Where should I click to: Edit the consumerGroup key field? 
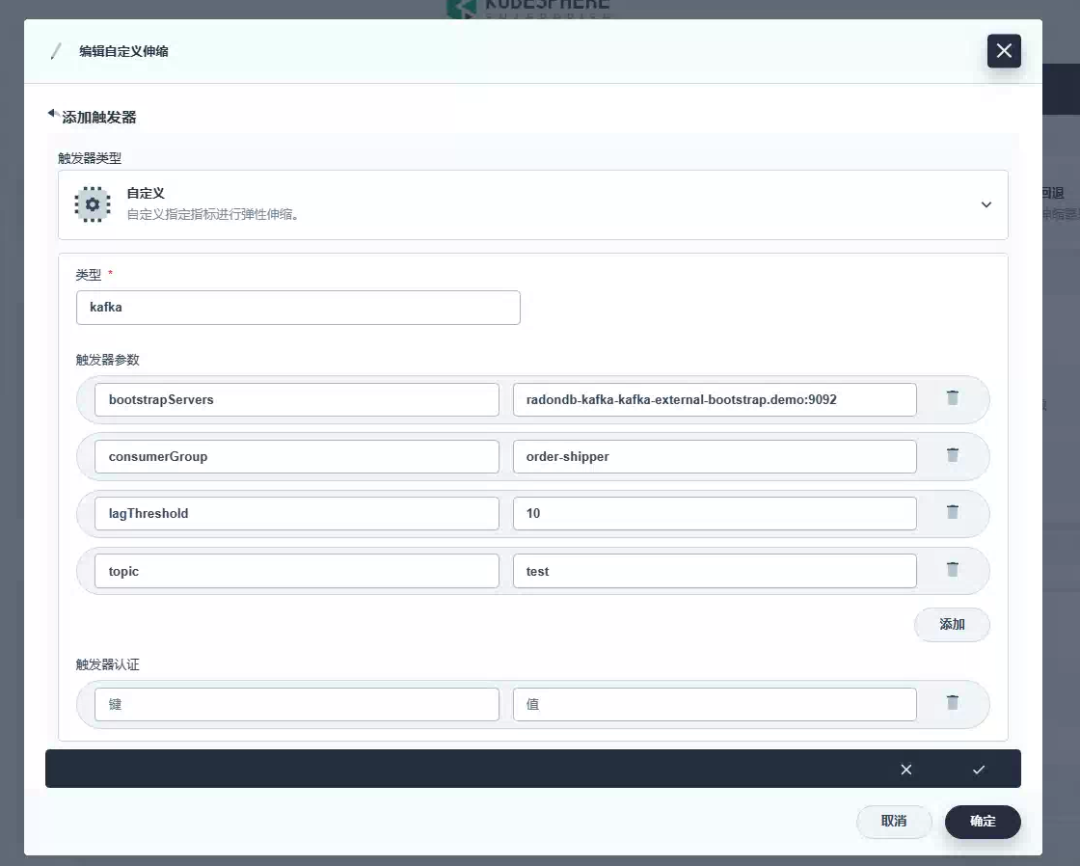tap(296, 457)
